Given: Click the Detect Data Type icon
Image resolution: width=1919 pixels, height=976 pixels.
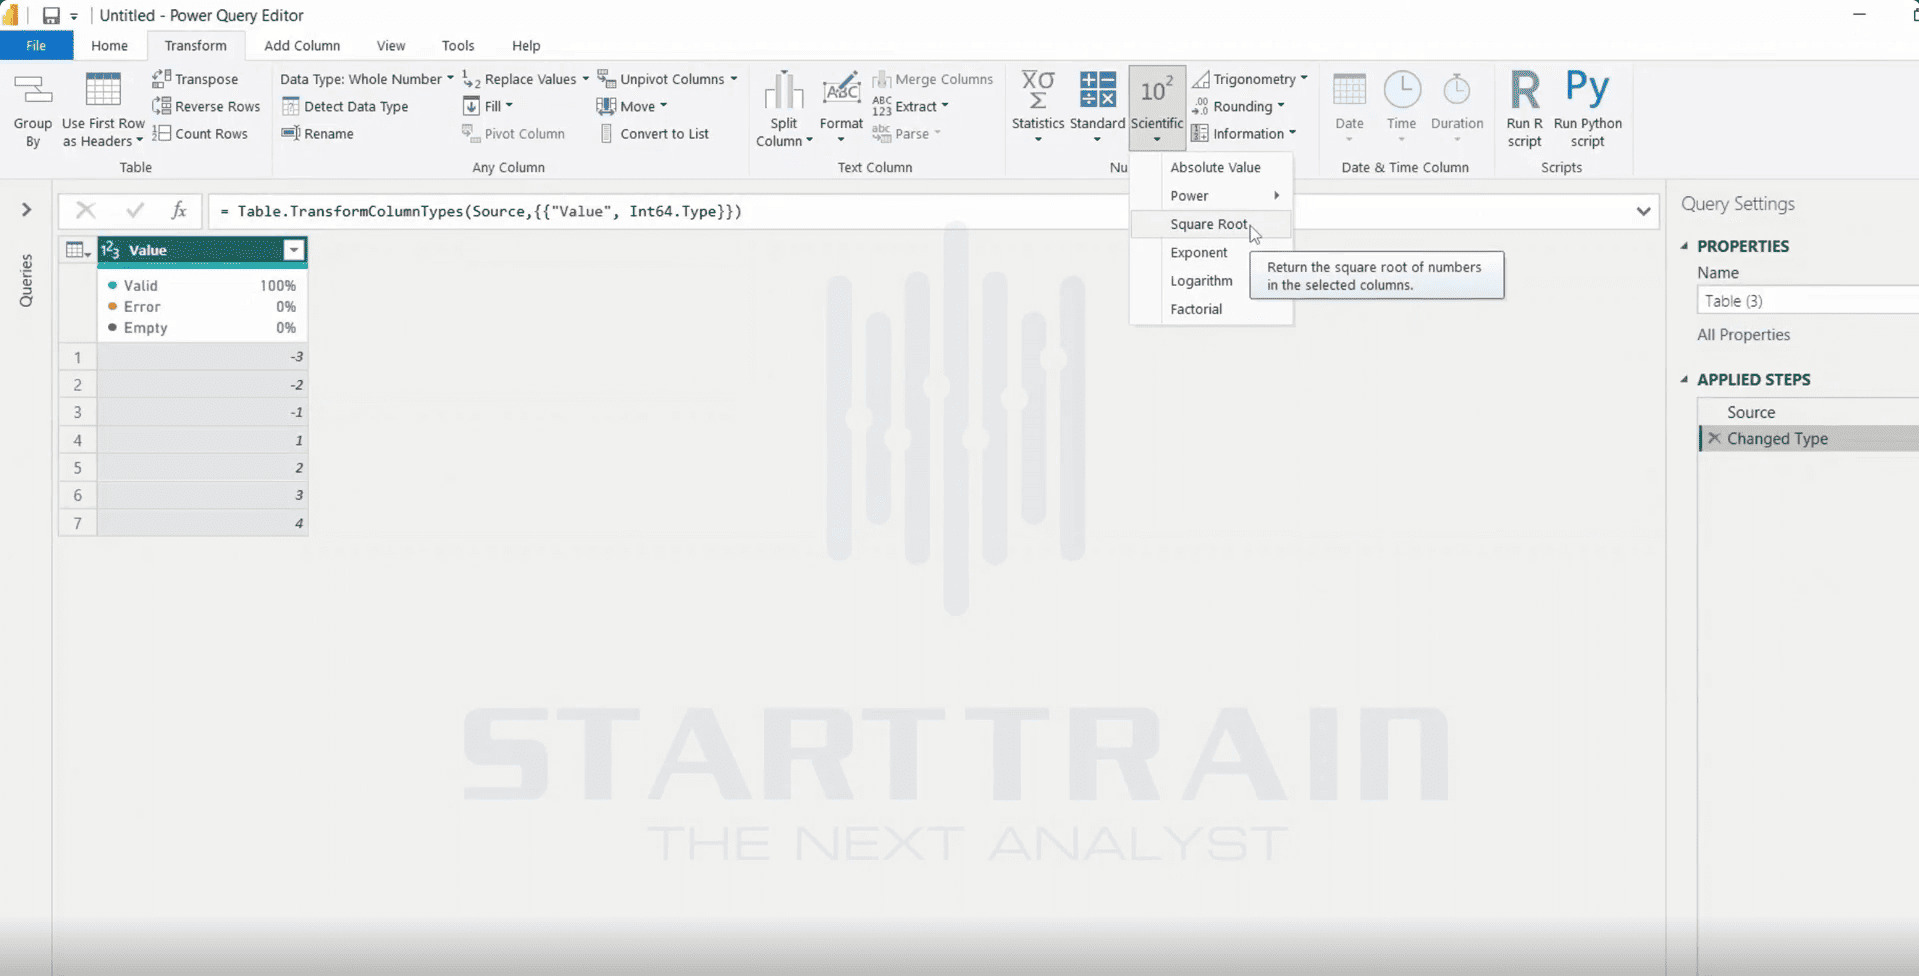Looking at the screenshot, I should click(291, 106).
